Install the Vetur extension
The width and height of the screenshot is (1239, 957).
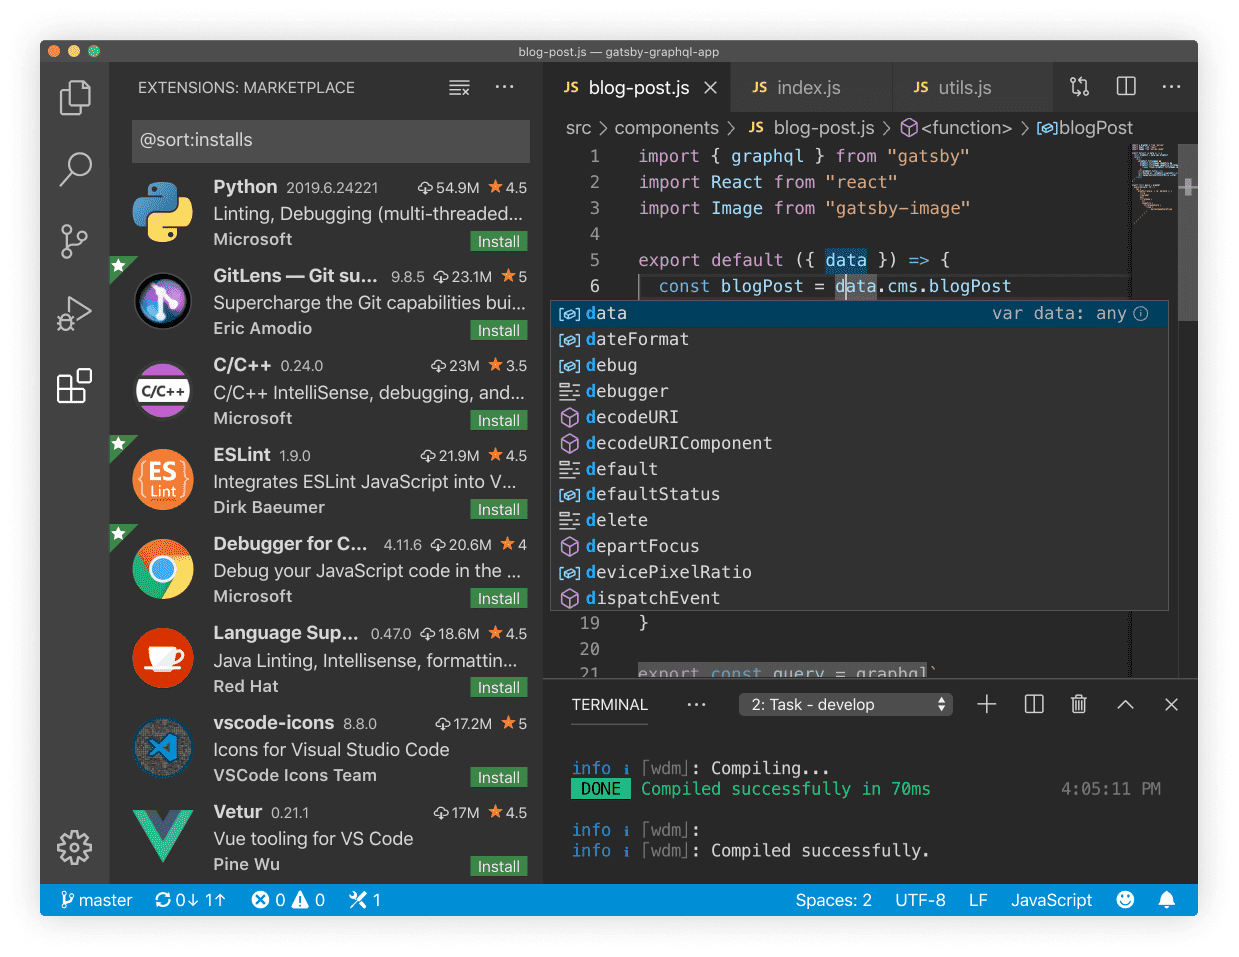click(498, 866)
